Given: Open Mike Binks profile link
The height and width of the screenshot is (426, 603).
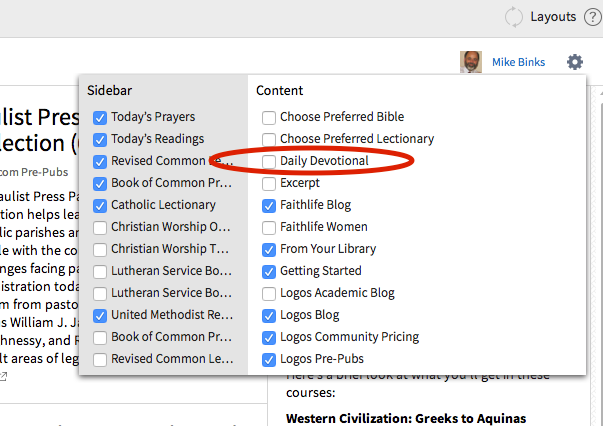Looking at the screenshot, I should coord(518,62).
